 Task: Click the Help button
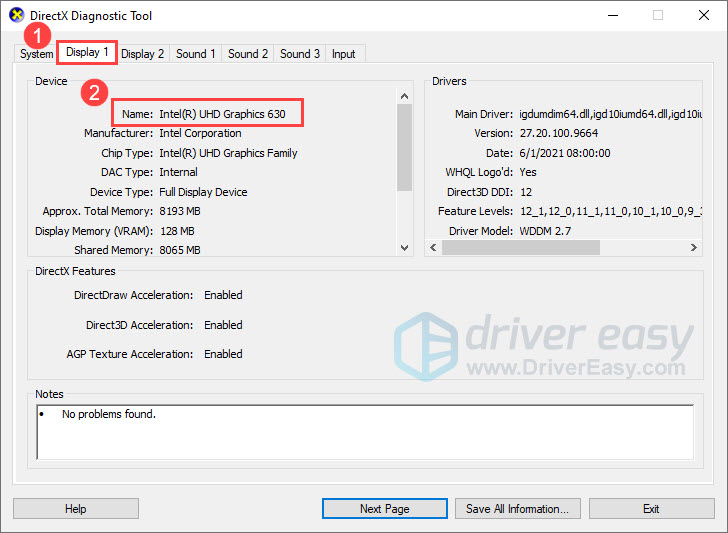click(x=76, y=509)
